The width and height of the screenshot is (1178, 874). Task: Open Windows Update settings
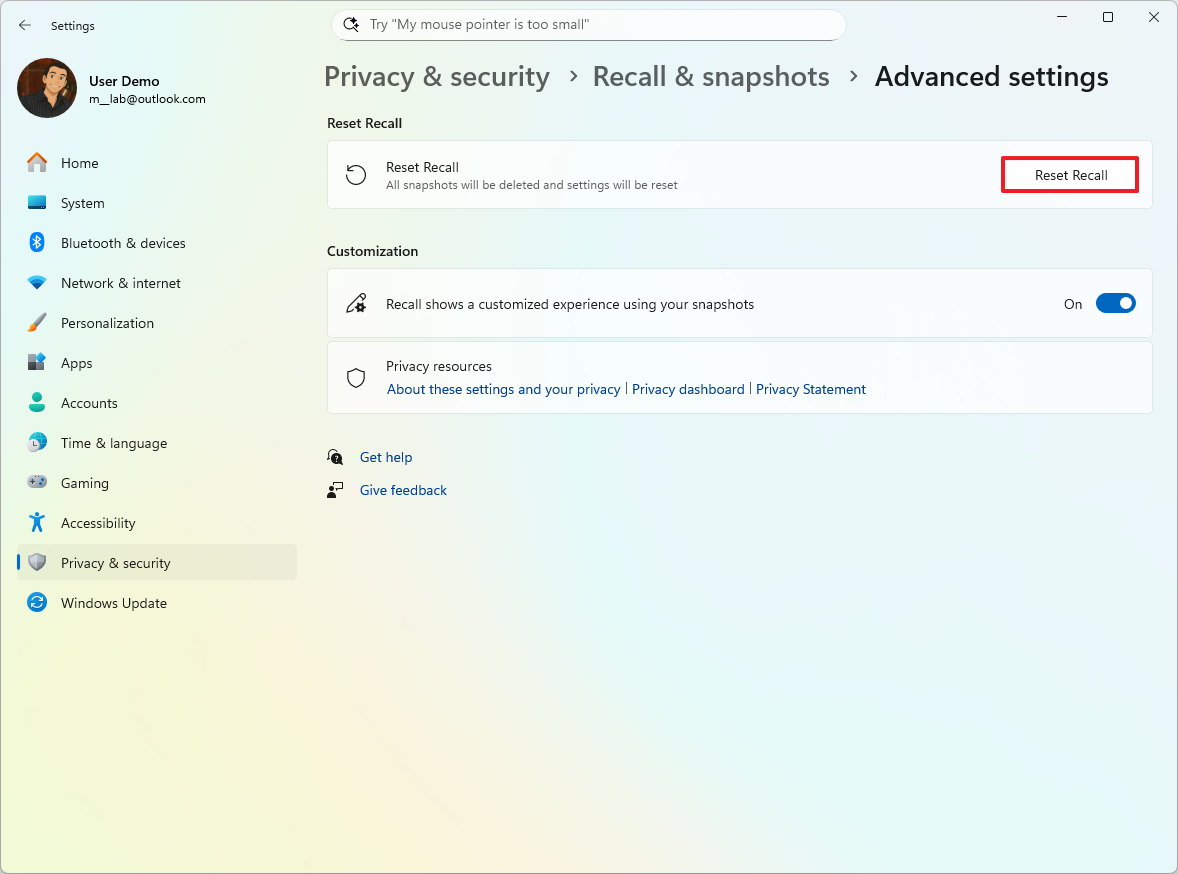[115, 602]
